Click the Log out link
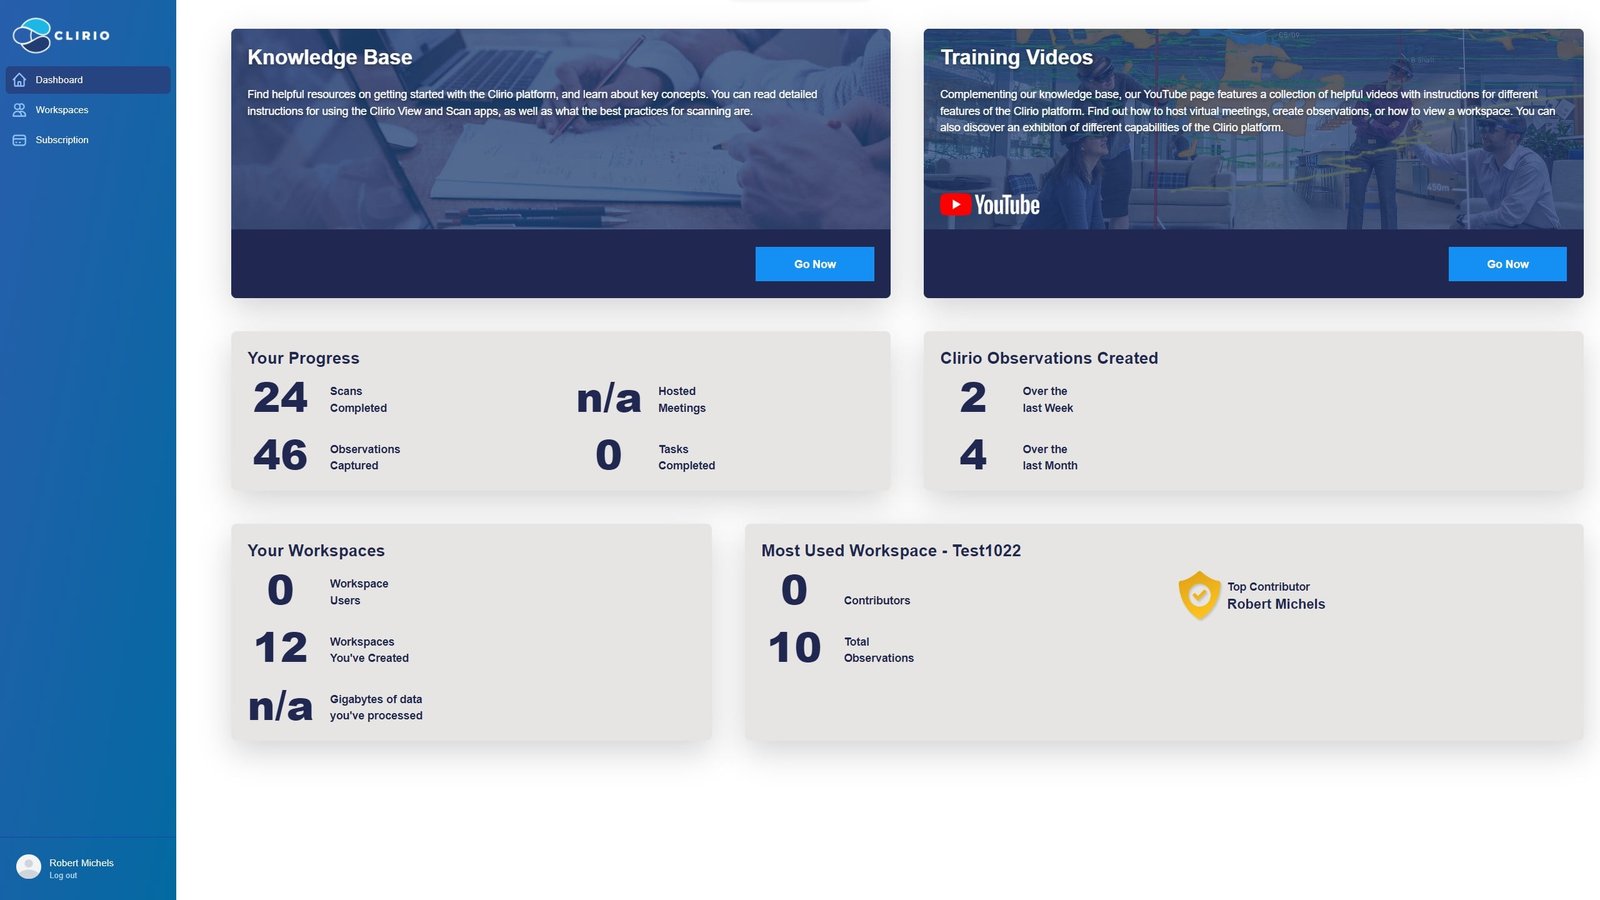 (63, 876)
